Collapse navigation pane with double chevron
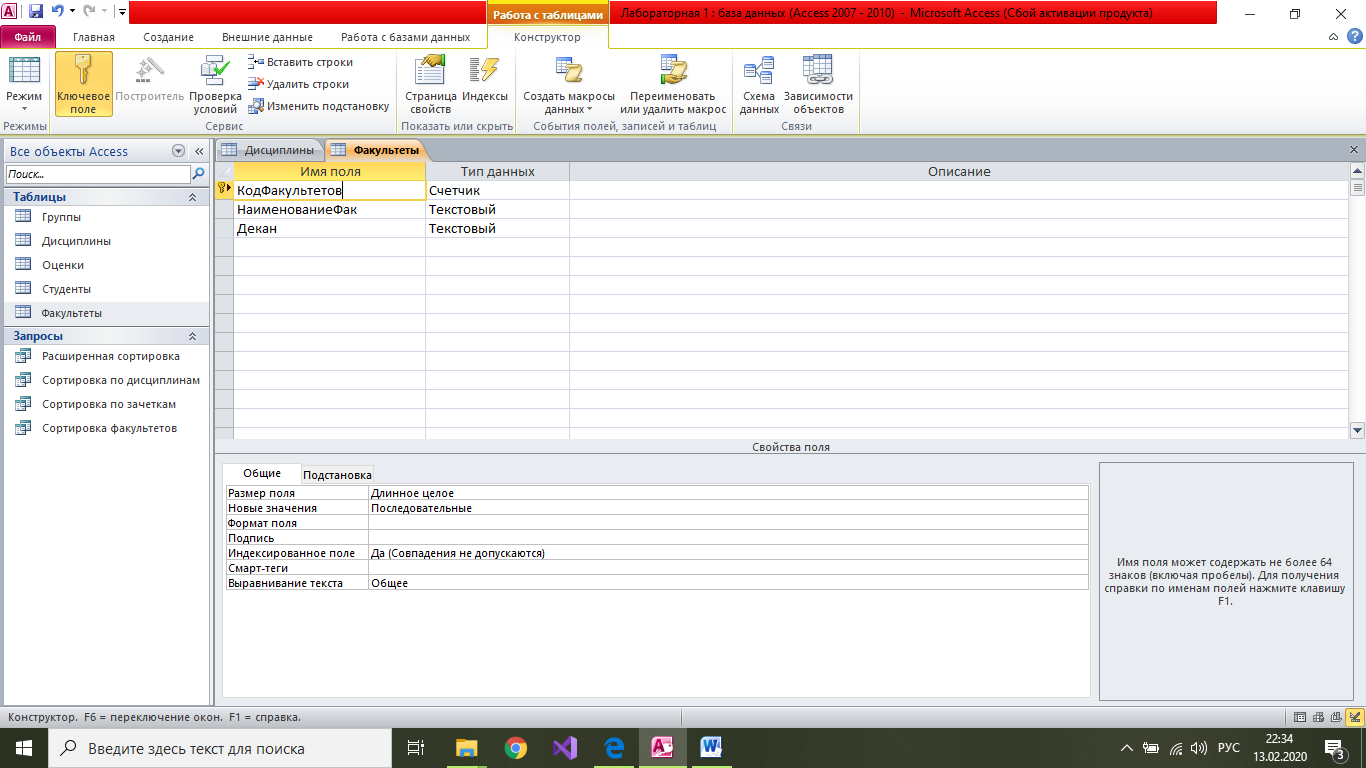The width and height of the screenshot is (1366, 768). (x=199, y=151)
